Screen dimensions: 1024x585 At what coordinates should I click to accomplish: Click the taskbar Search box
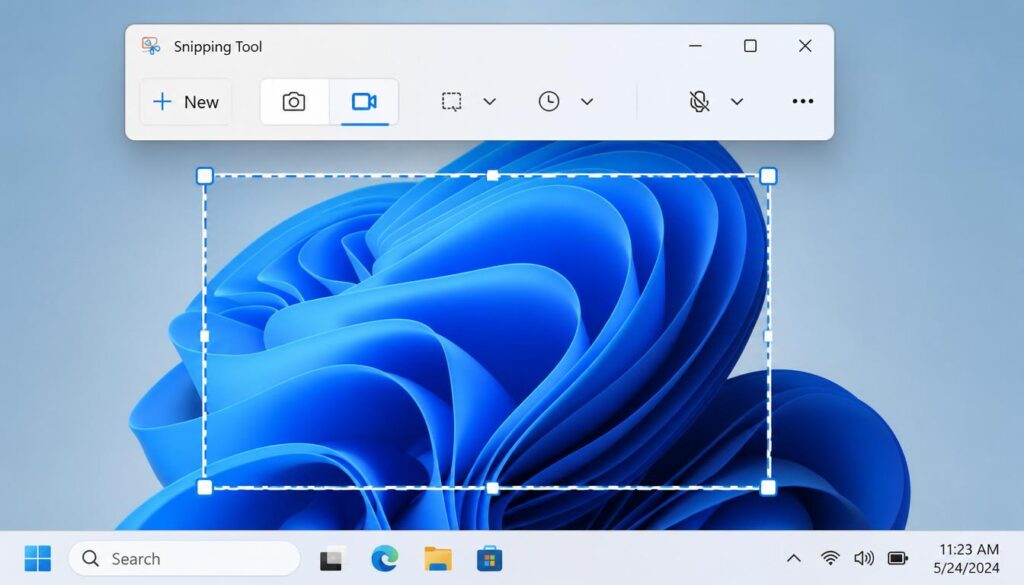tap(184, 559)
